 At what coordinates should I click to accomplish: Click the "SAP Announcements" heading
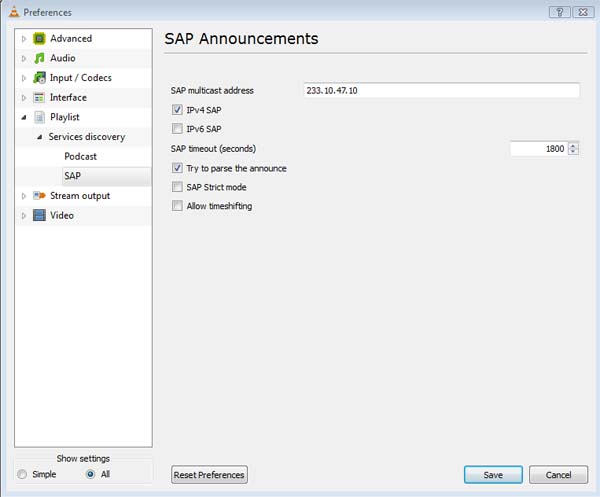coord(241,39)
